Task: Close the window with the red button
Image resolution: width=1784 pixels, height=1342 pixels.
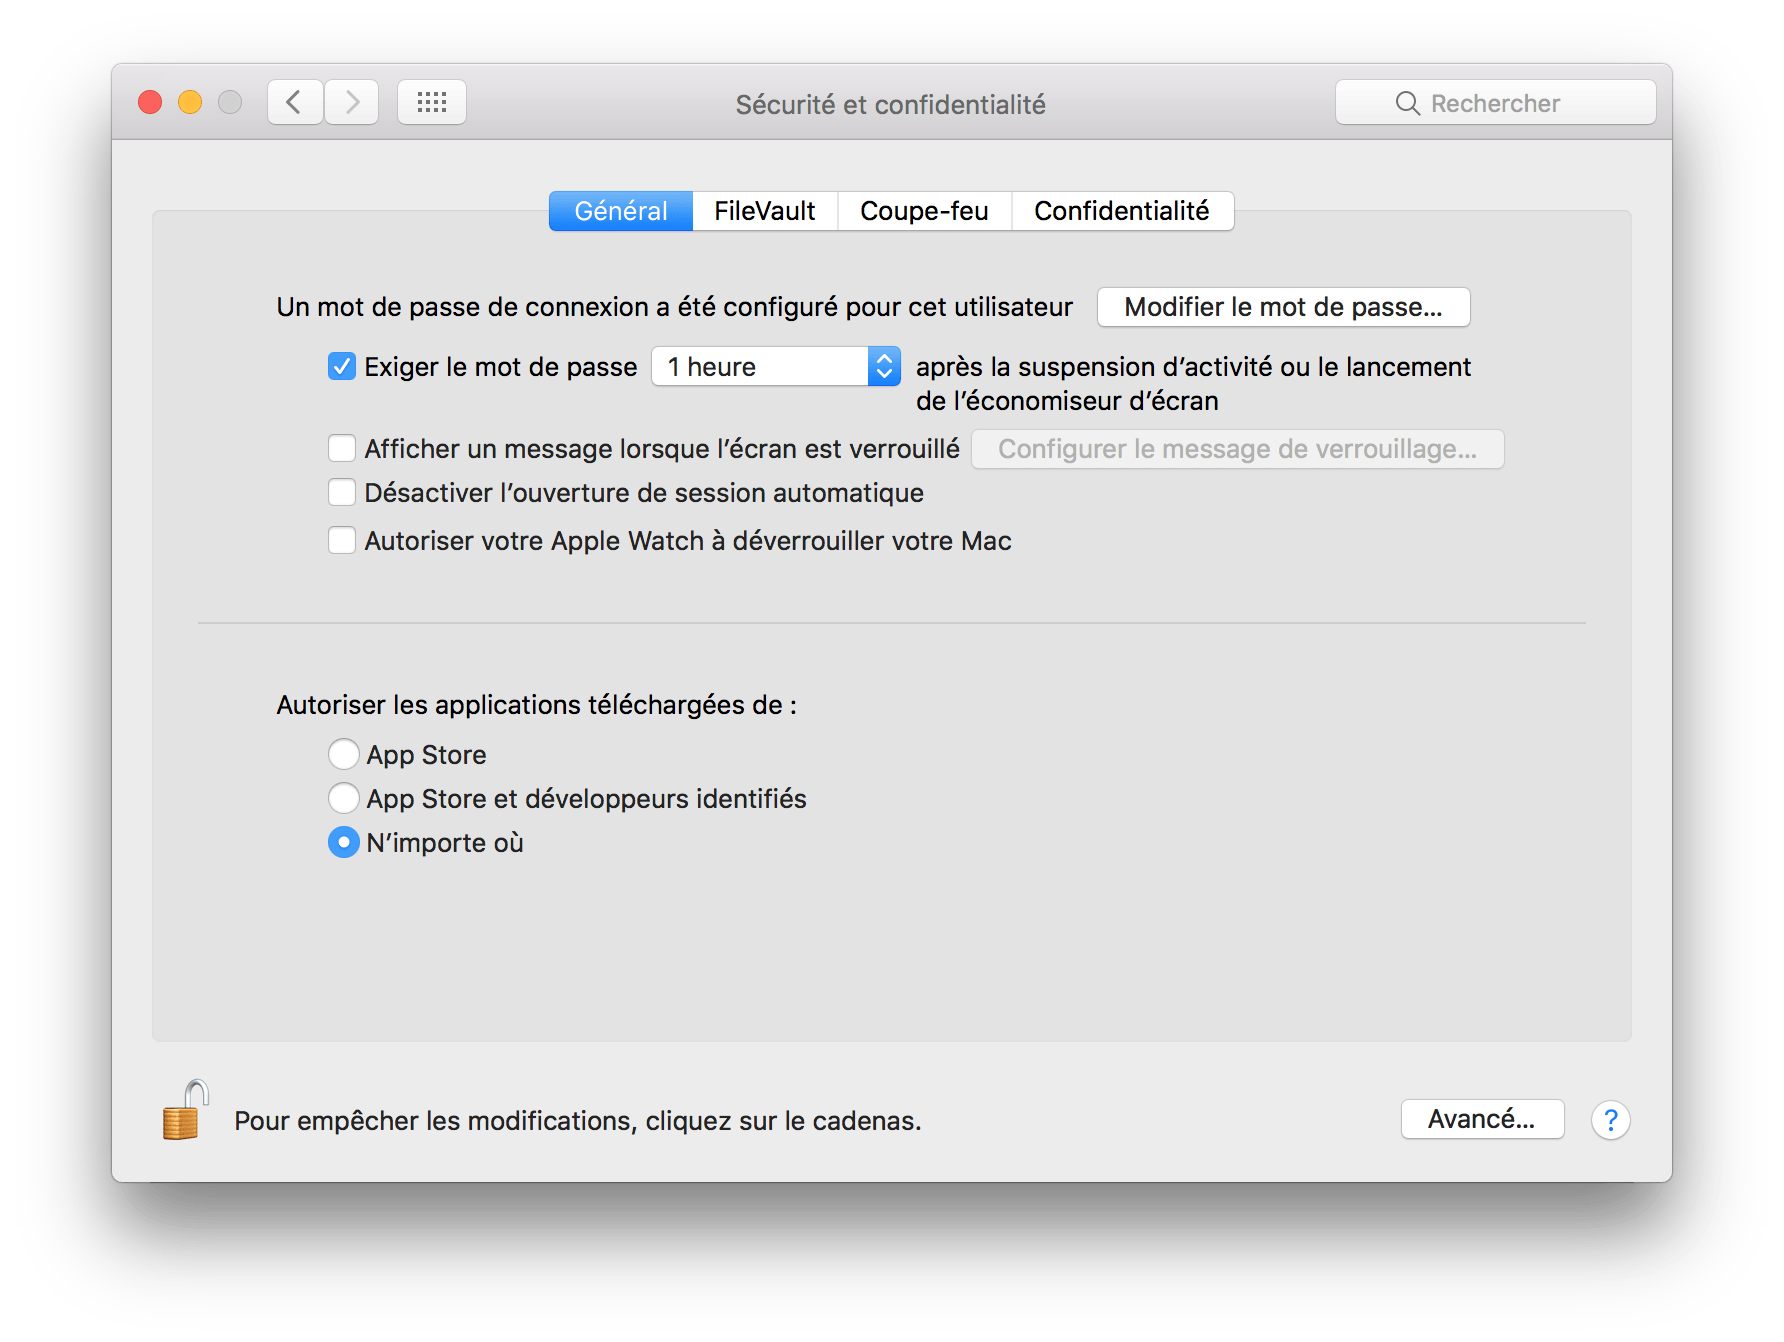Action: pos(150,102)
